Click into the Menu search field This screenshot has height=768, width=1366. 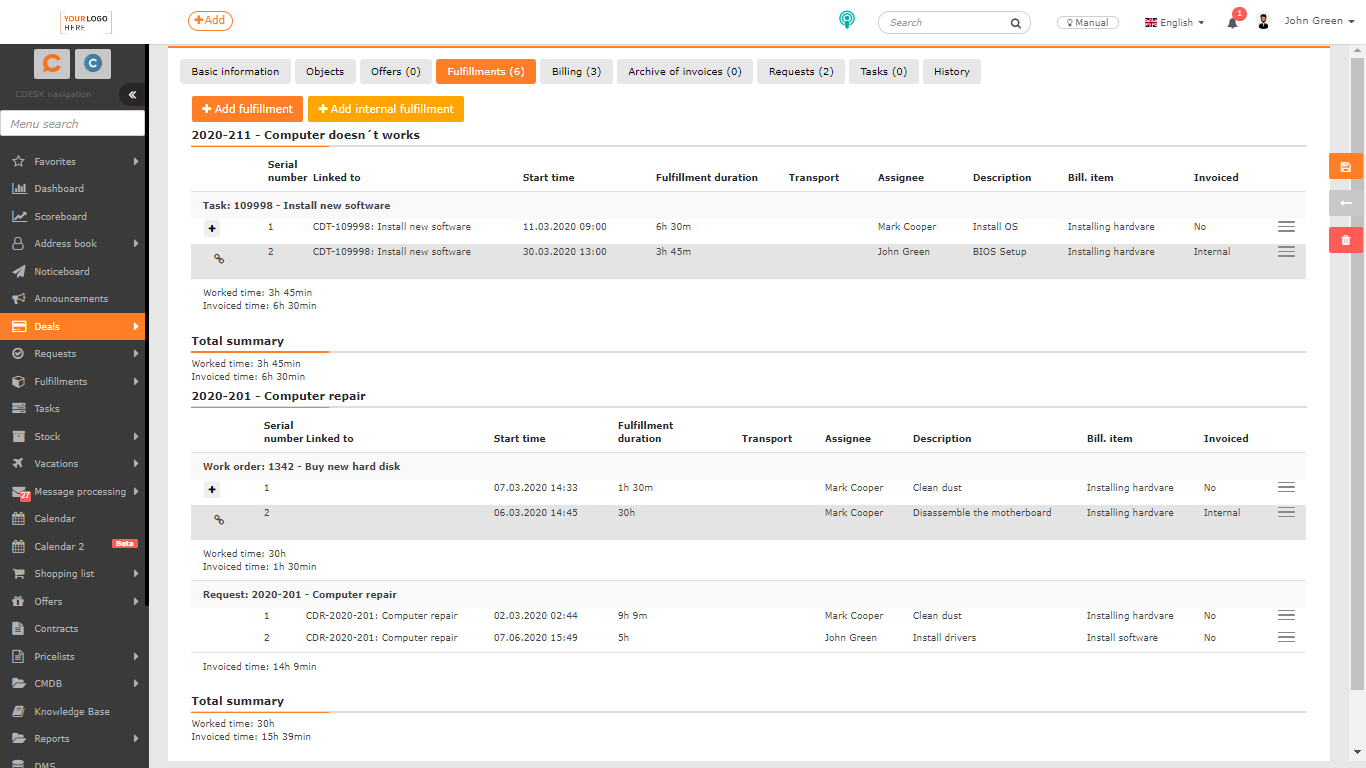pyautogui.click(x=72, y=123)
